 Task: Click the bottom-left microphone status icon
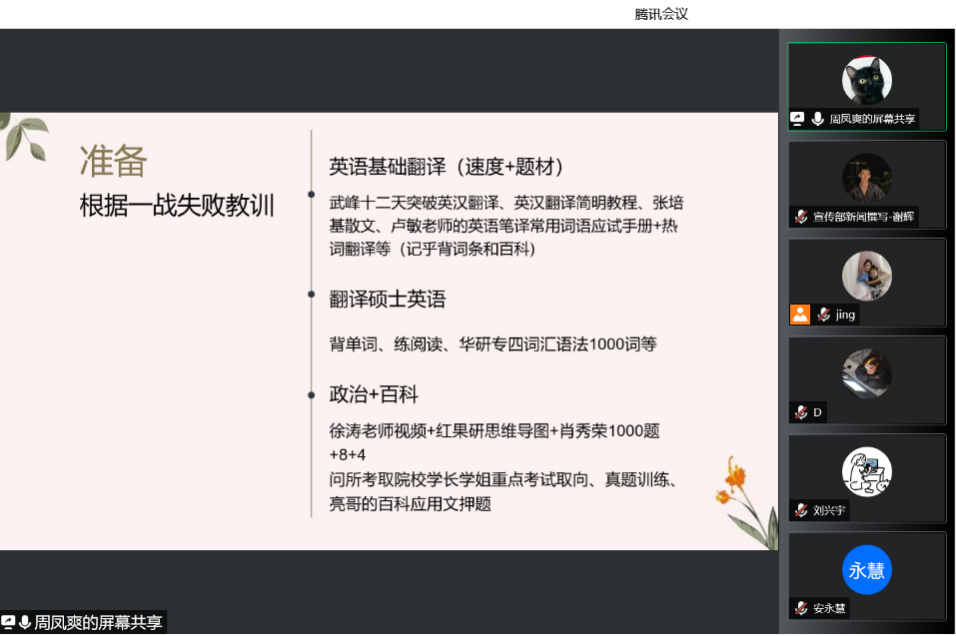tap(25, 622)
